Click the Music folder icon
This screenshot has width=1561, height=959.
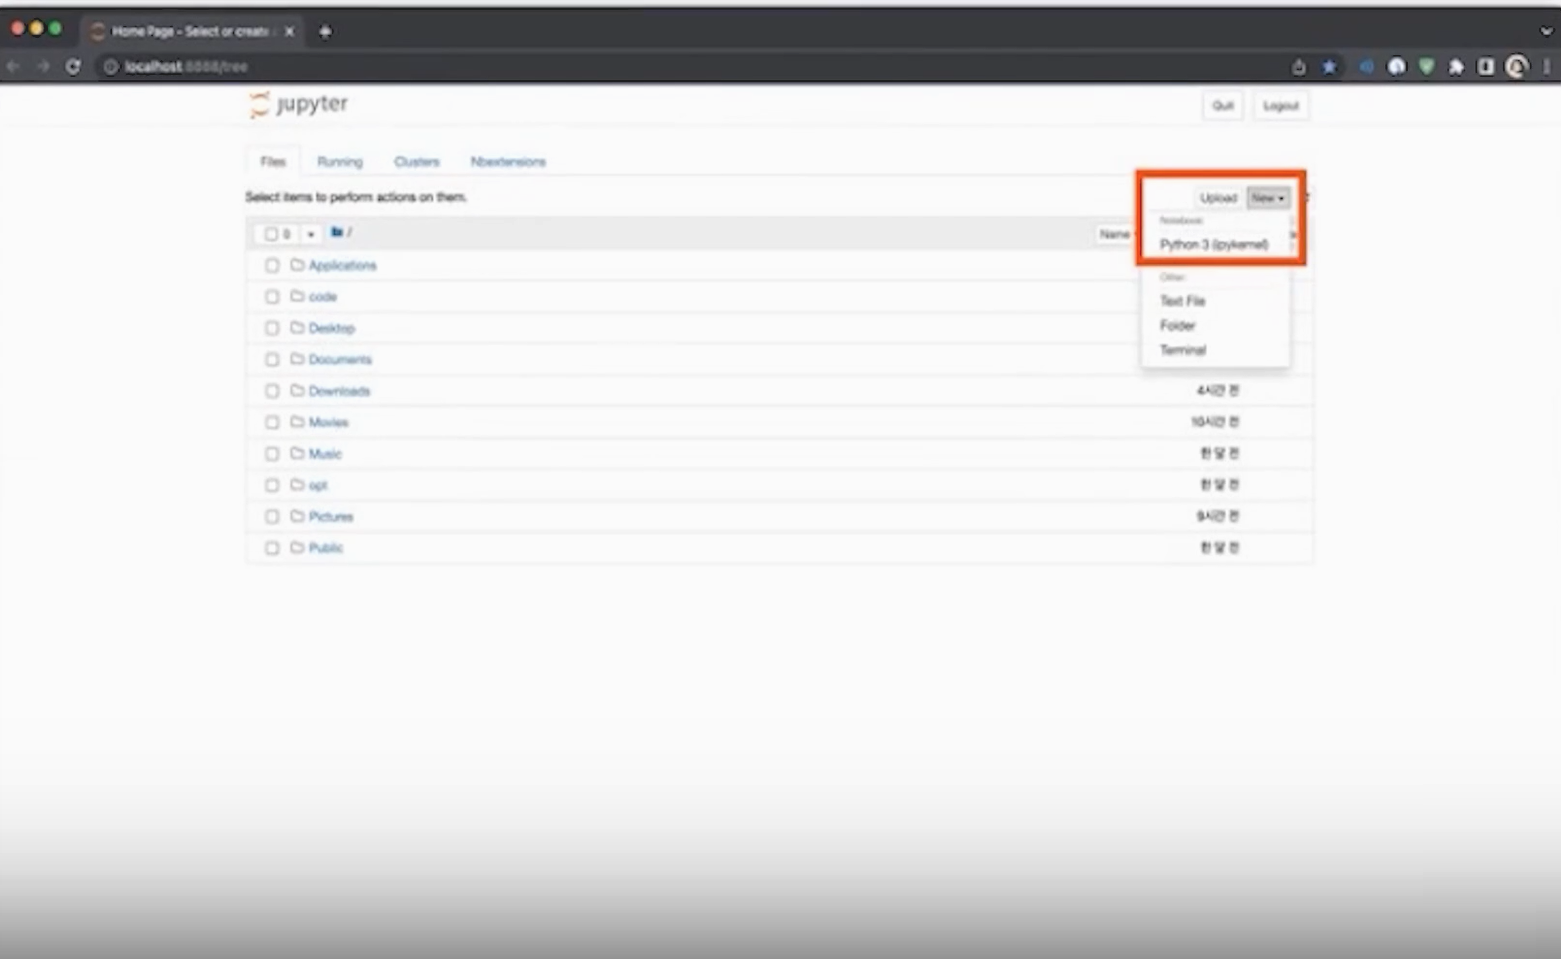click(x=297, y=453)
